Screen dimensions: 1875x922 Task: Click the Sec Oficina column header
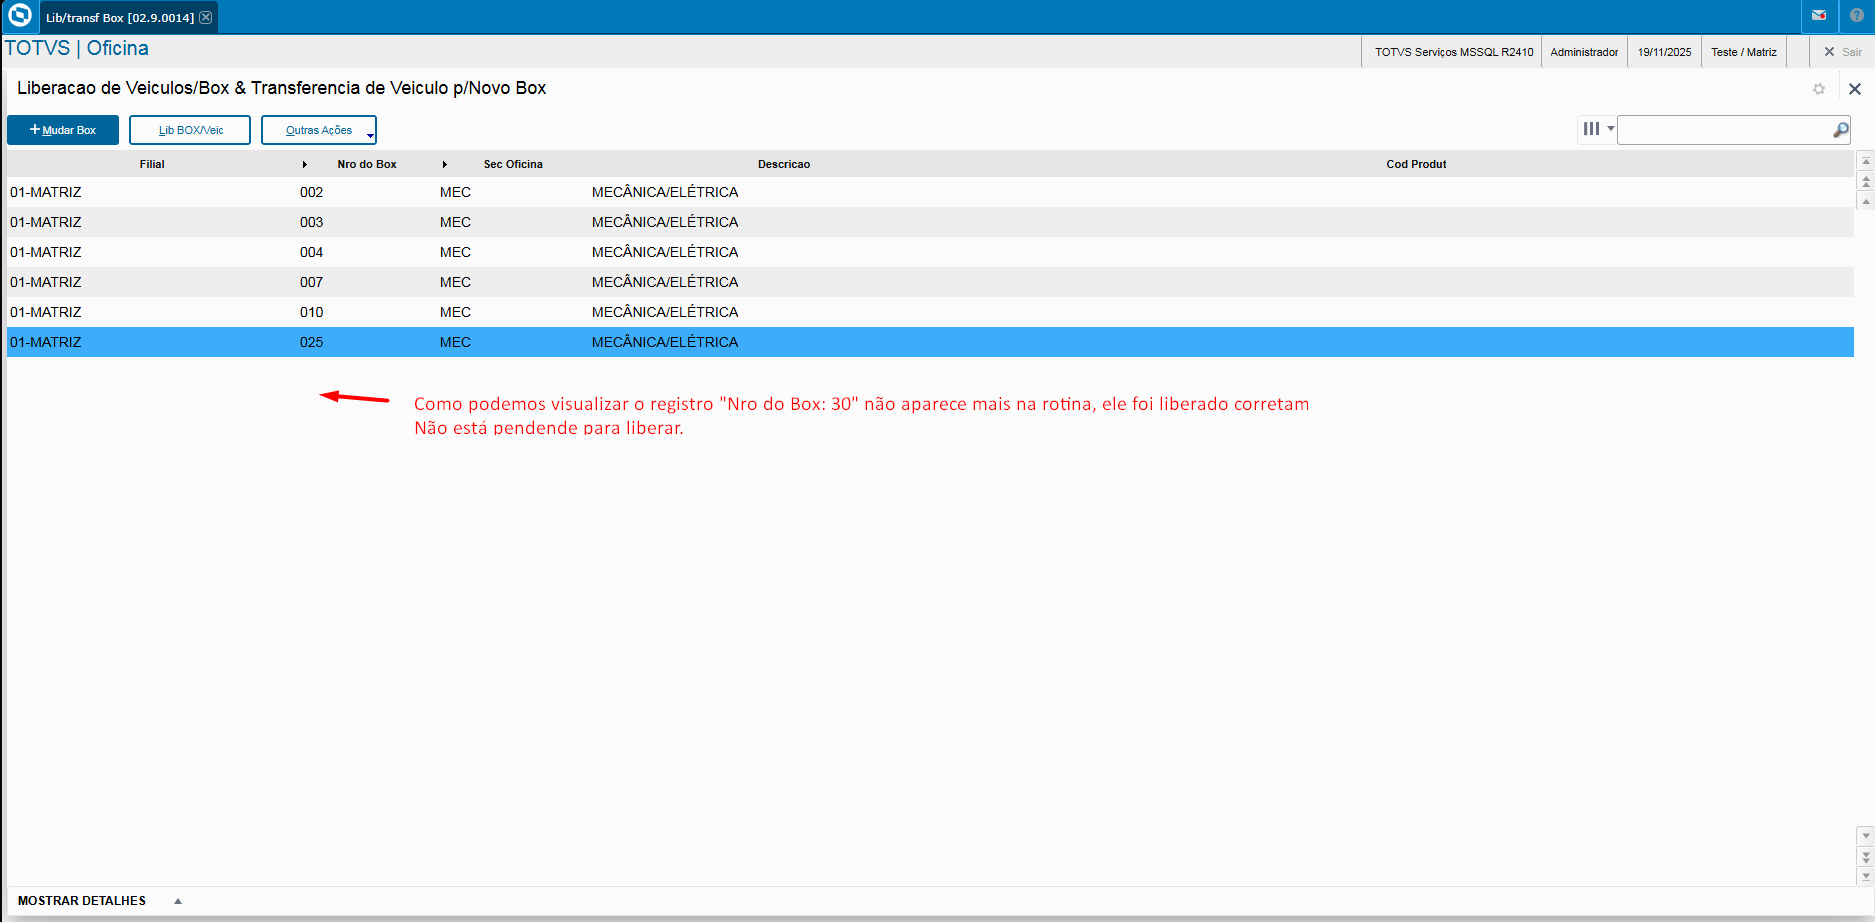513,164
